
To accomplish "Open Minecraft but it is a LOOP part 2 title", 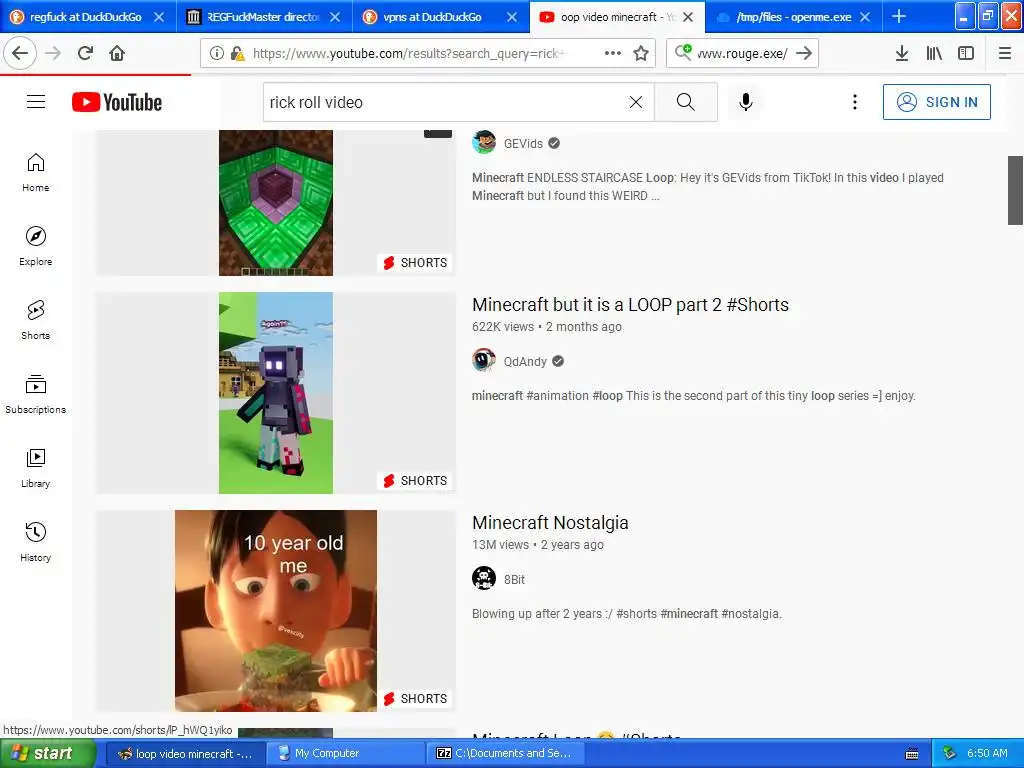I will point(630,304).
